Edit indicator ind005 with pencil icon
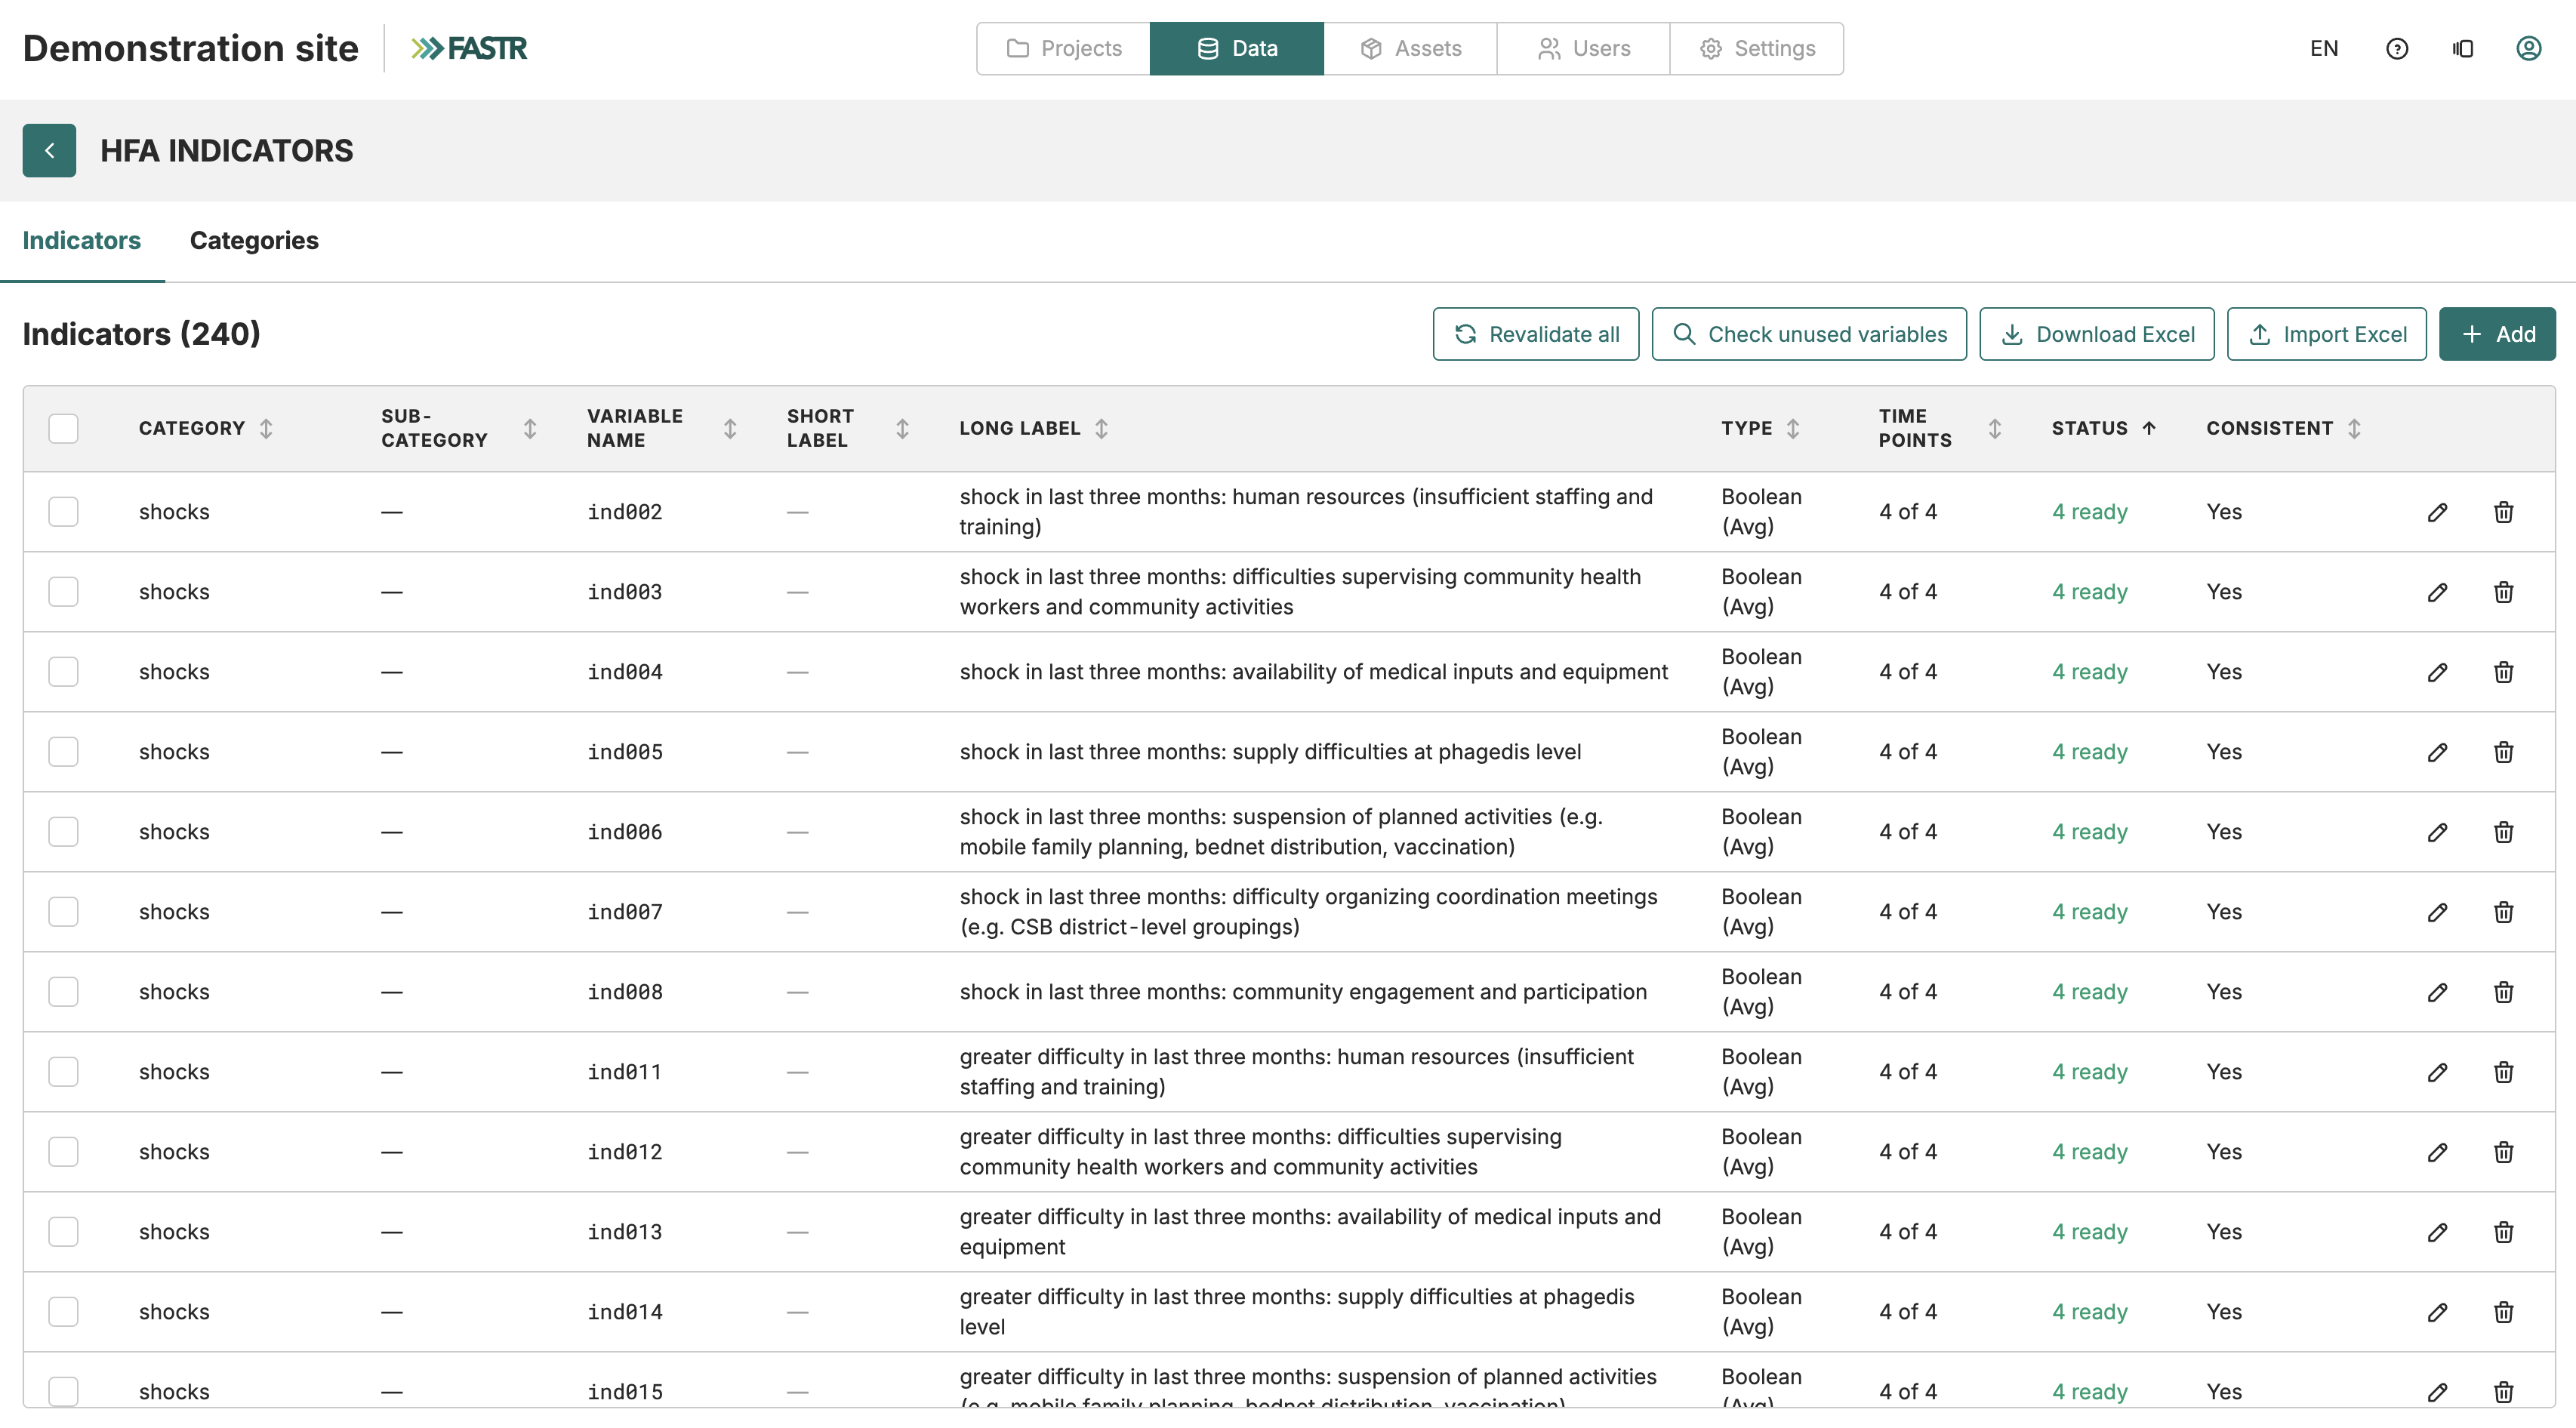2576x1428 pixels. click(x=2438, y=752)
